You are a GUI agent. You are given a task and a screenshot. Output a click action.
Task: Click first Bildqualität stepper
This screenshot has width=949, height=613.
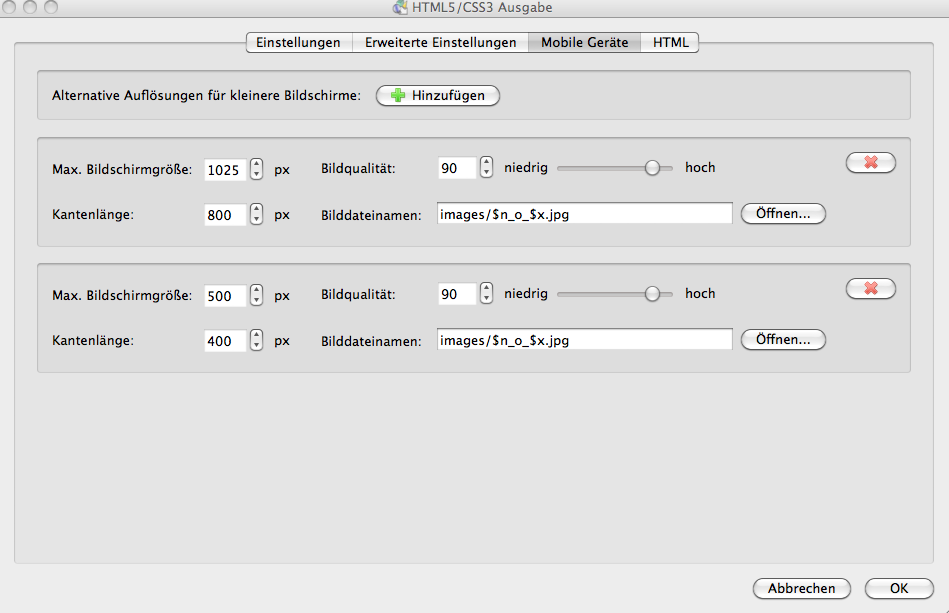[x=486, y=168]
